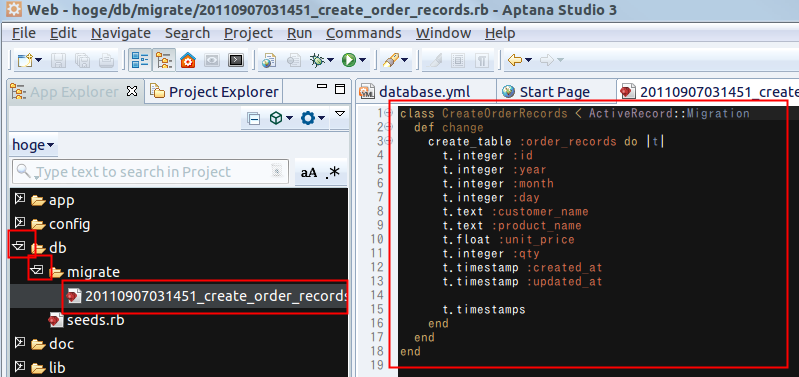Screen dimensions: 799x377
Task: Open the hoge project selector dropdown
Action: click(x=34, y=145)
